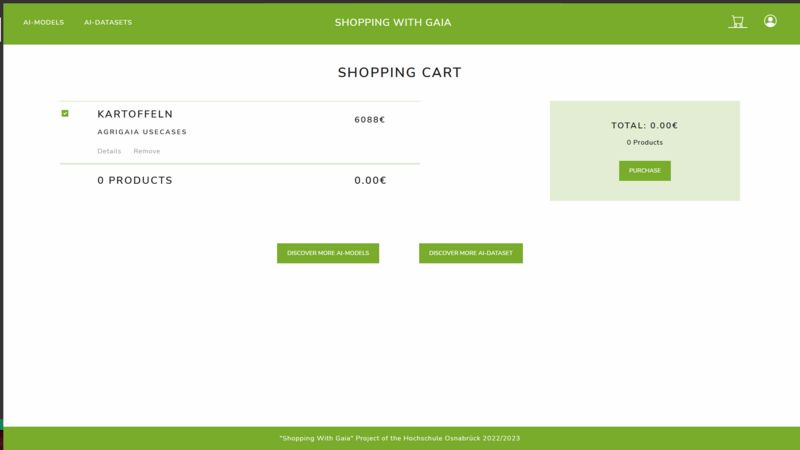The width and height of the screenshot is (800, 450).
Task: View Details of the Kartoffeln item
Action: click(x=109, y=151)
